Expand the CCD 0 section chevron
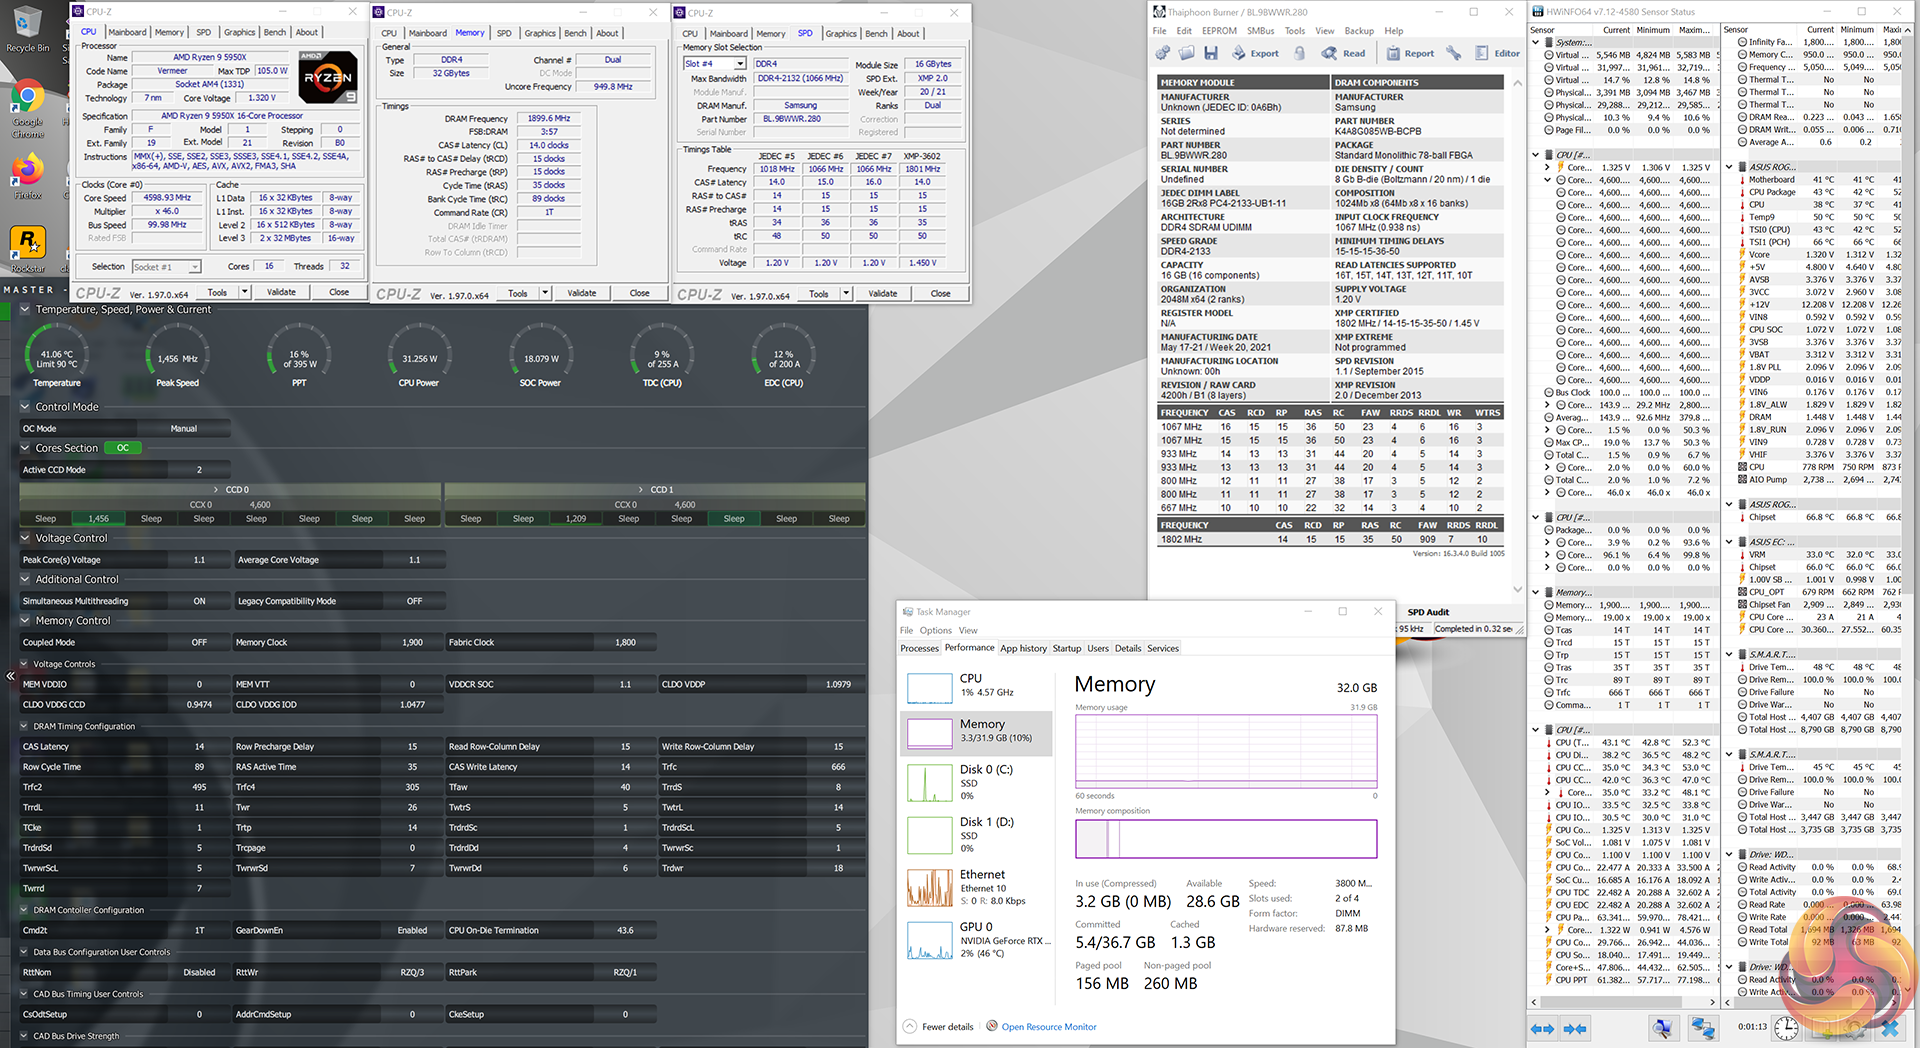The height and width of the screenshot is (1048, 1920). click(x=217, y=490)
